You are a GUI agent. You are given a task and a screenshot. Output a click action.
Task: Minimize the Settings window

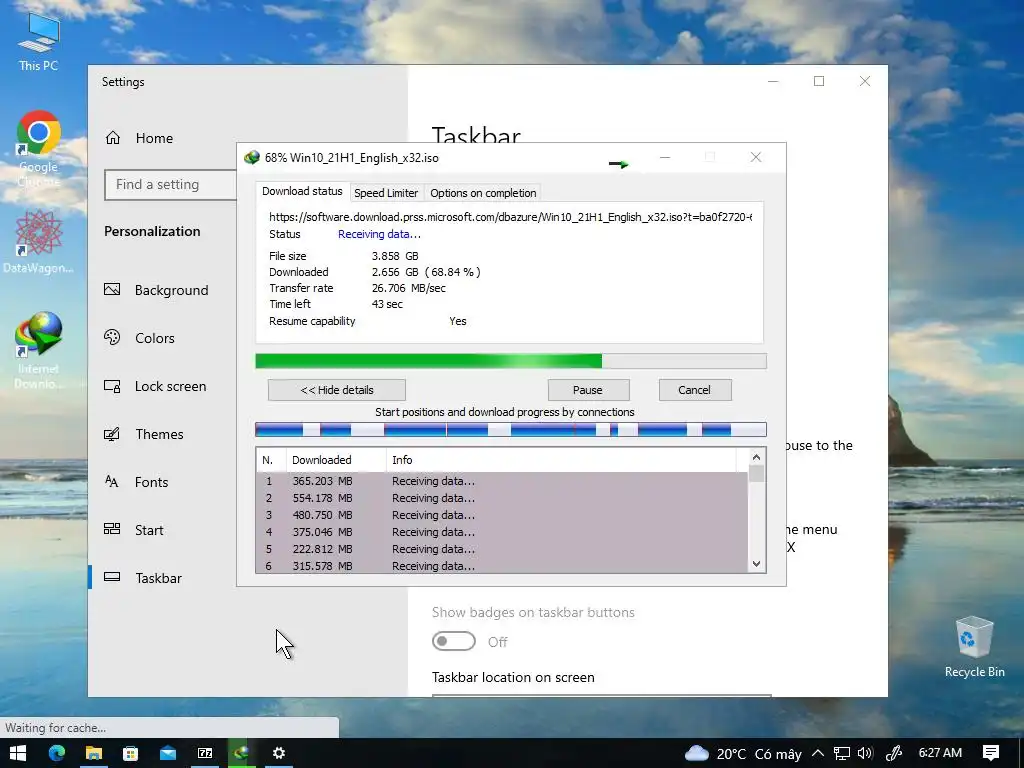773,81
